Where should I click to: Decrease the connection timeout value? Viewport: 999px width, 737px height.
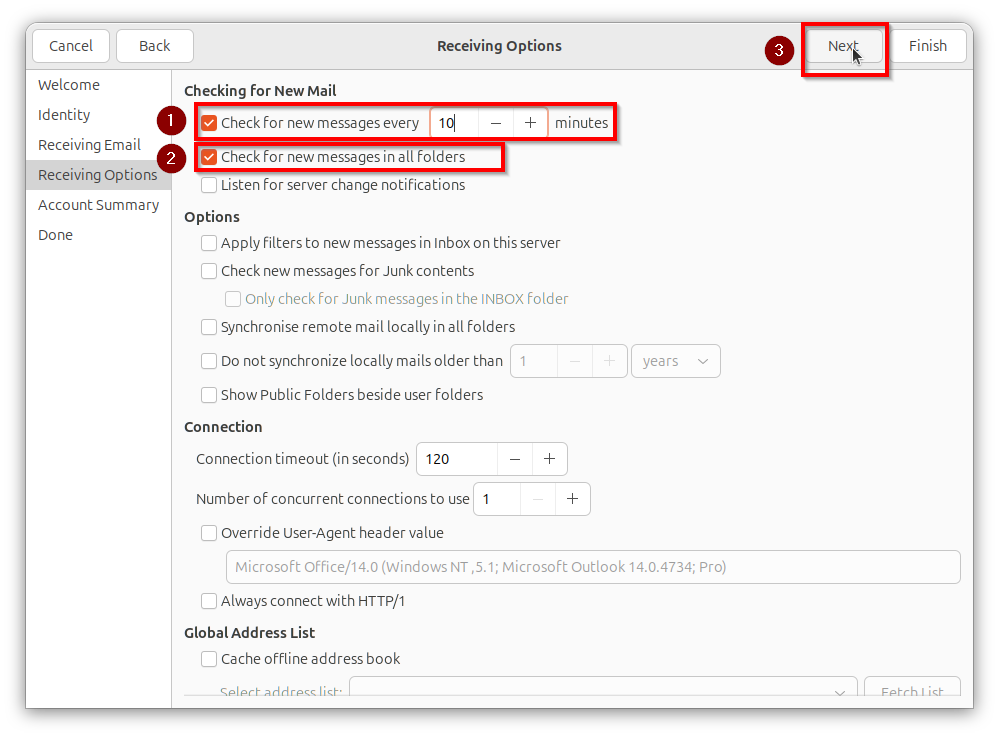(514, 458)
